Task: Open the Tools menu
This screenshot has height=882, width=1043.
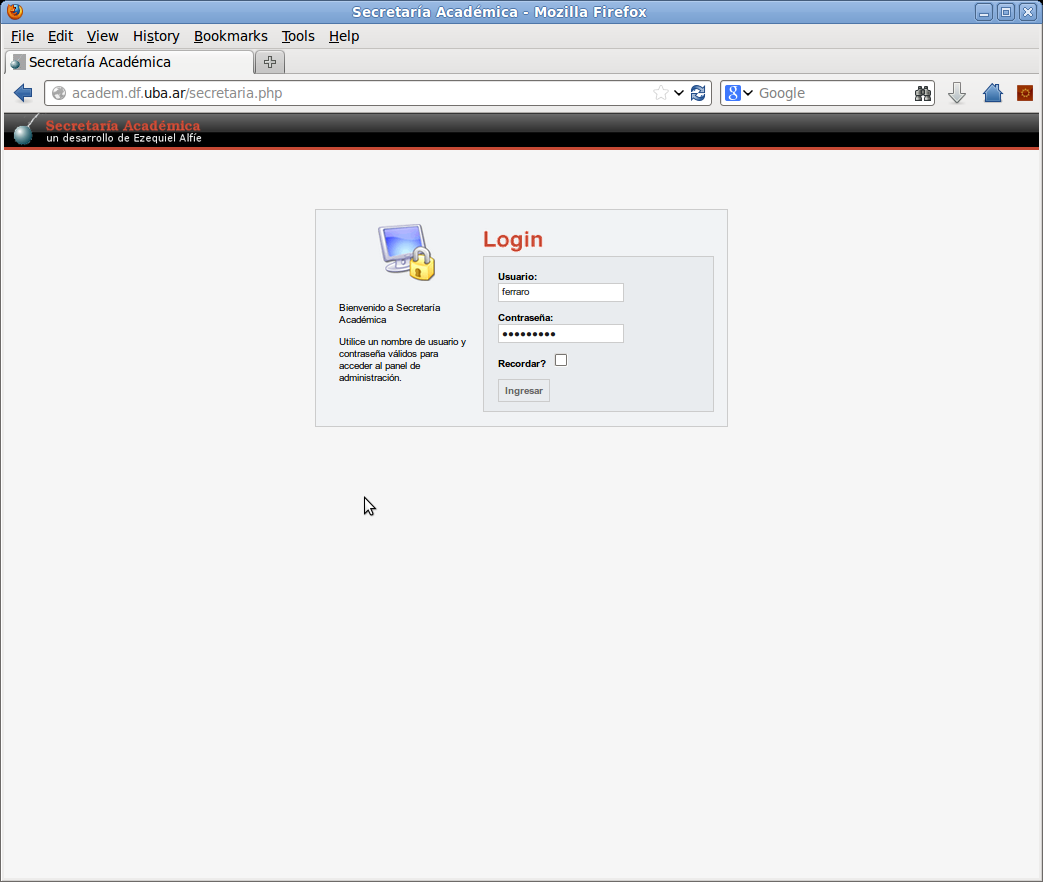Action: tap(298, 36)
